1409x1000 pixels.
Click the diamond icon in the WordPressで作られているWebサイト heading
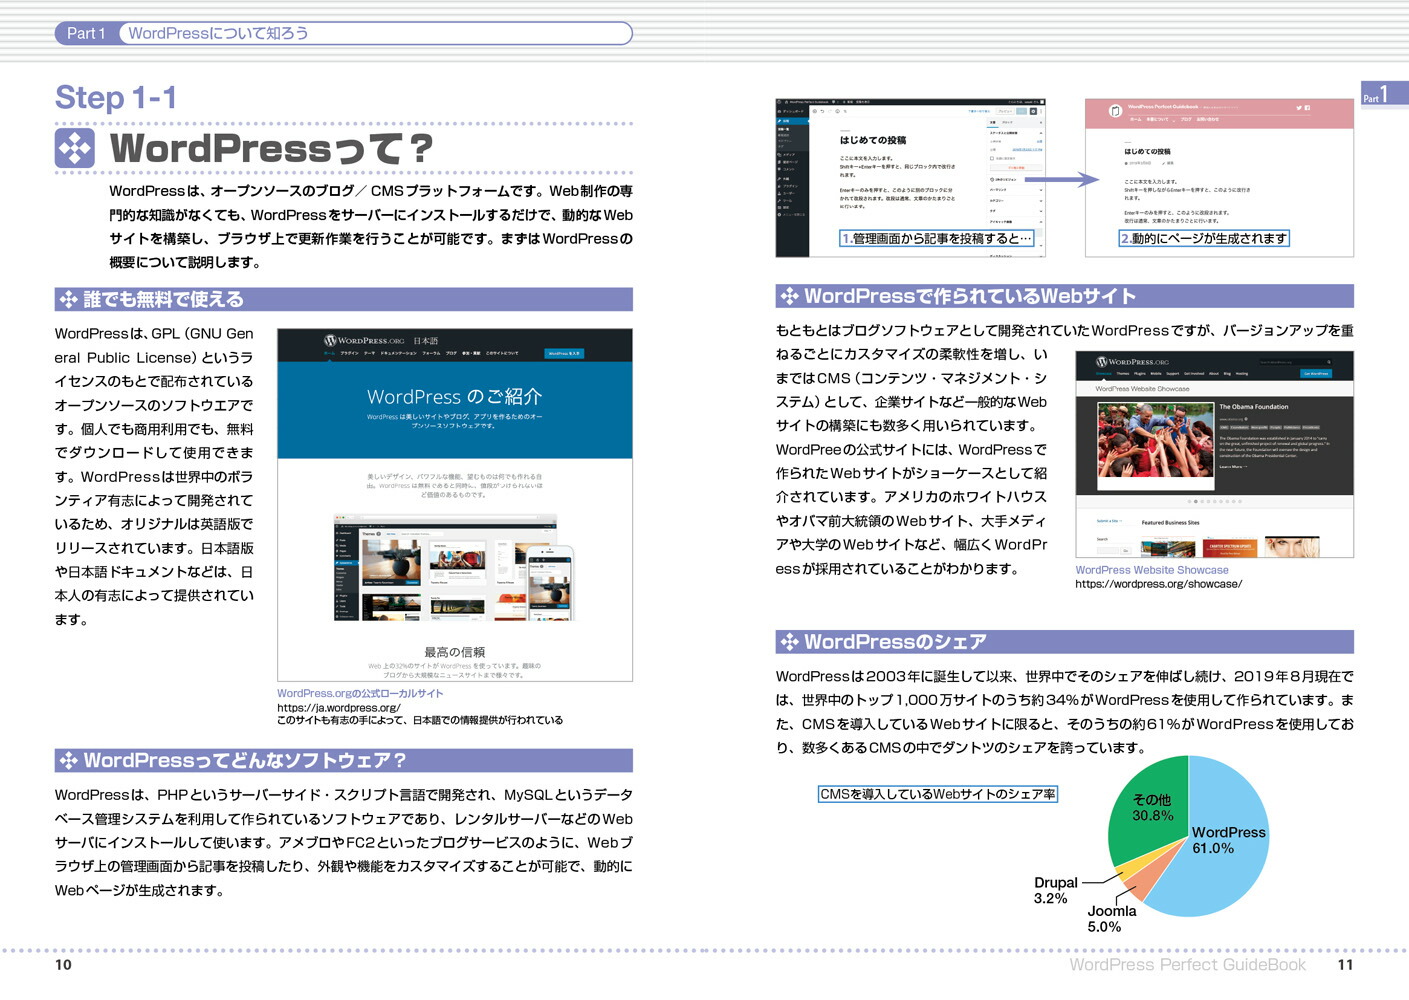tap(789, 296)
